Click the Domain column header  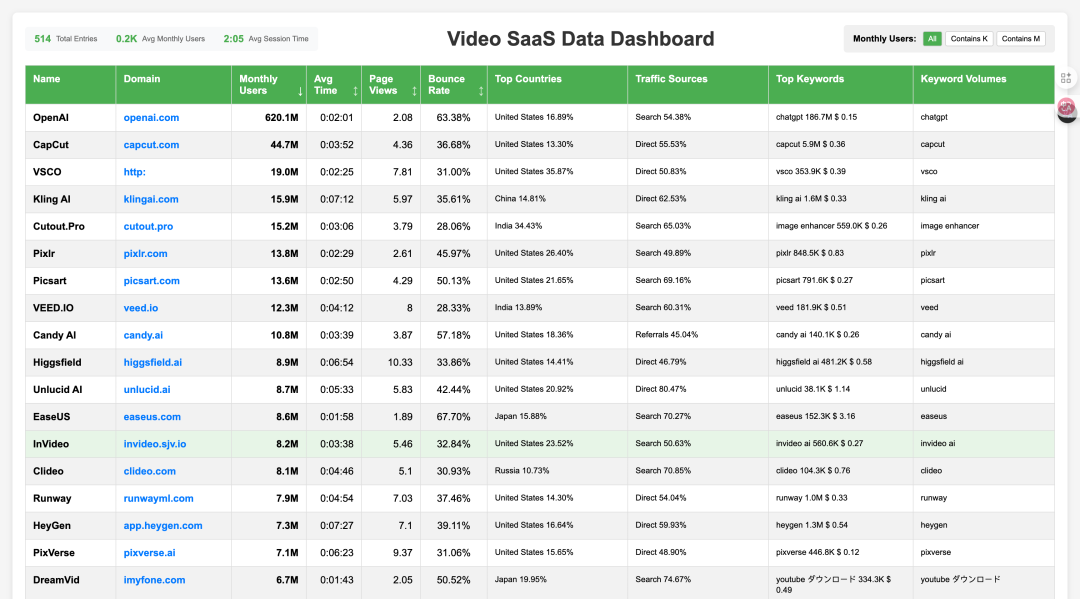tap(174, 85)
